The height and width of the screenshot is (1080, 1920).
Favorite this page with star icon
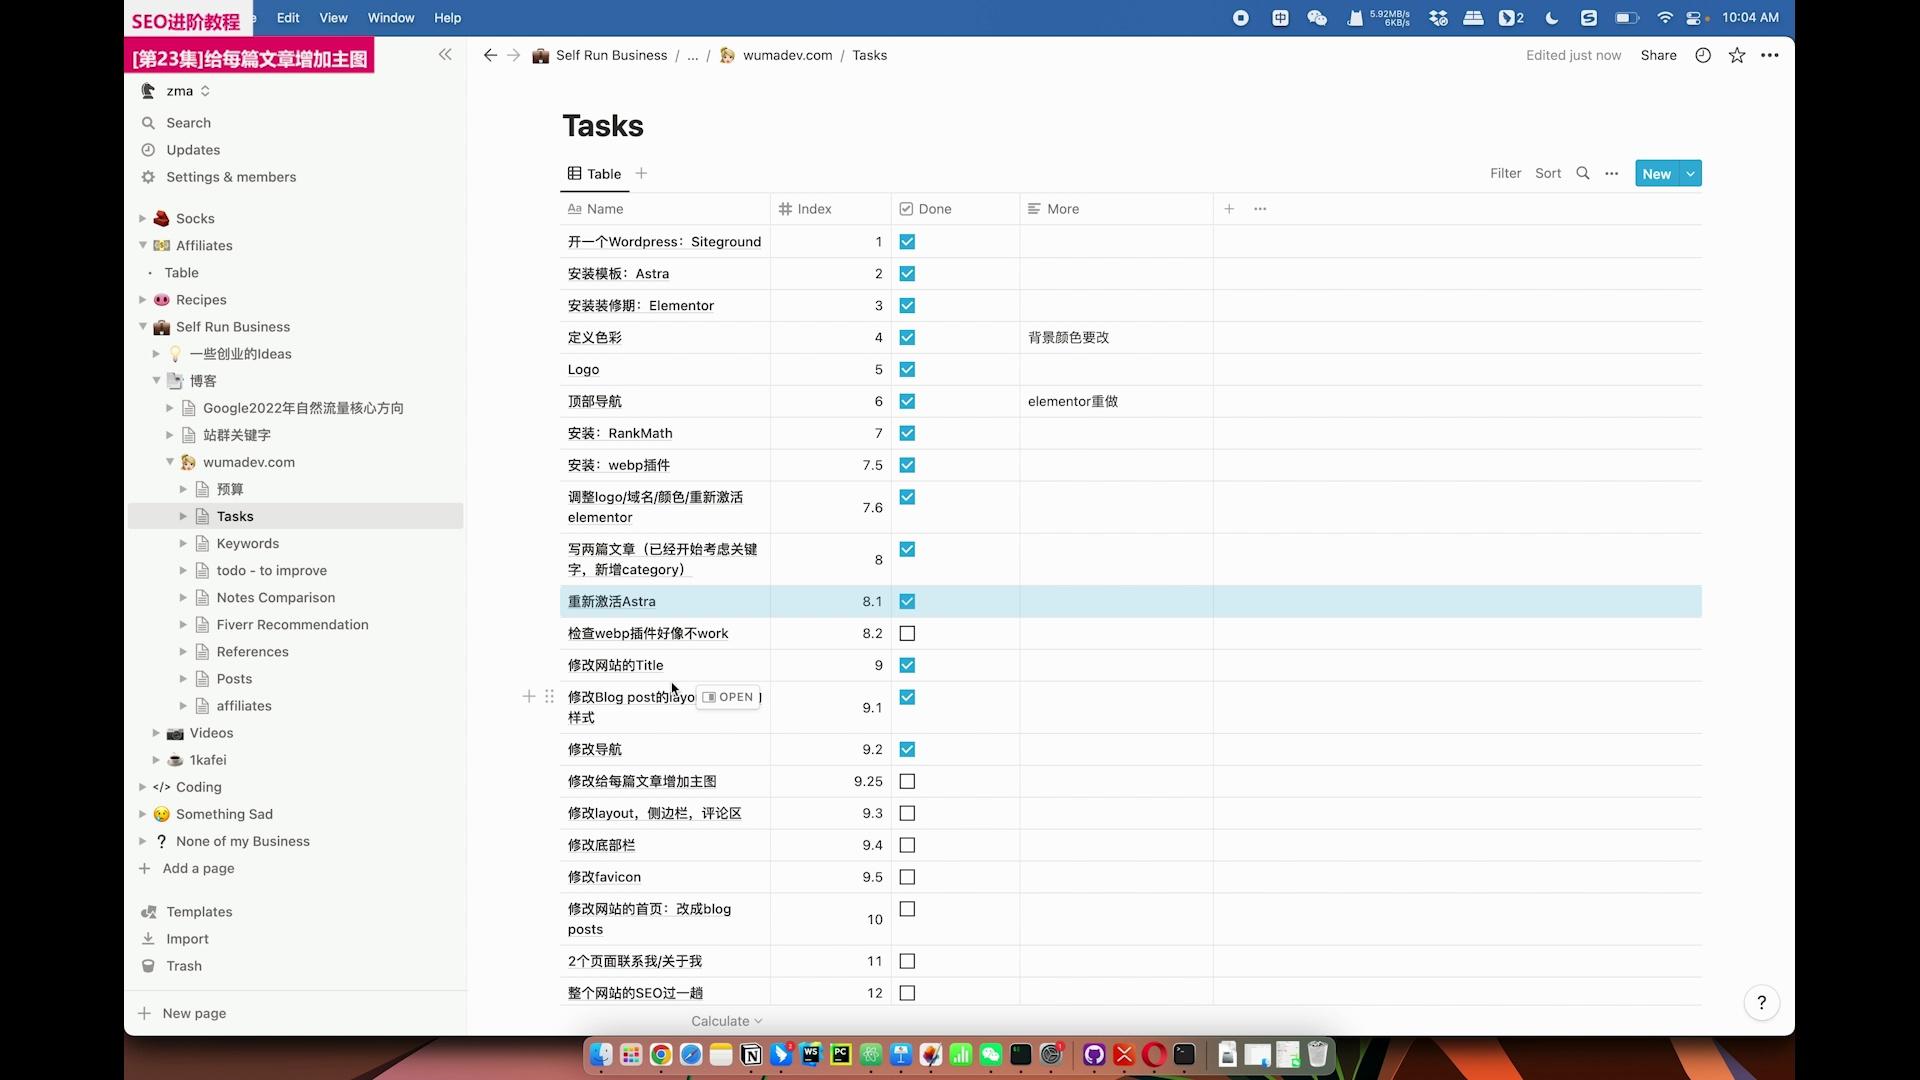click(1737, 55)
